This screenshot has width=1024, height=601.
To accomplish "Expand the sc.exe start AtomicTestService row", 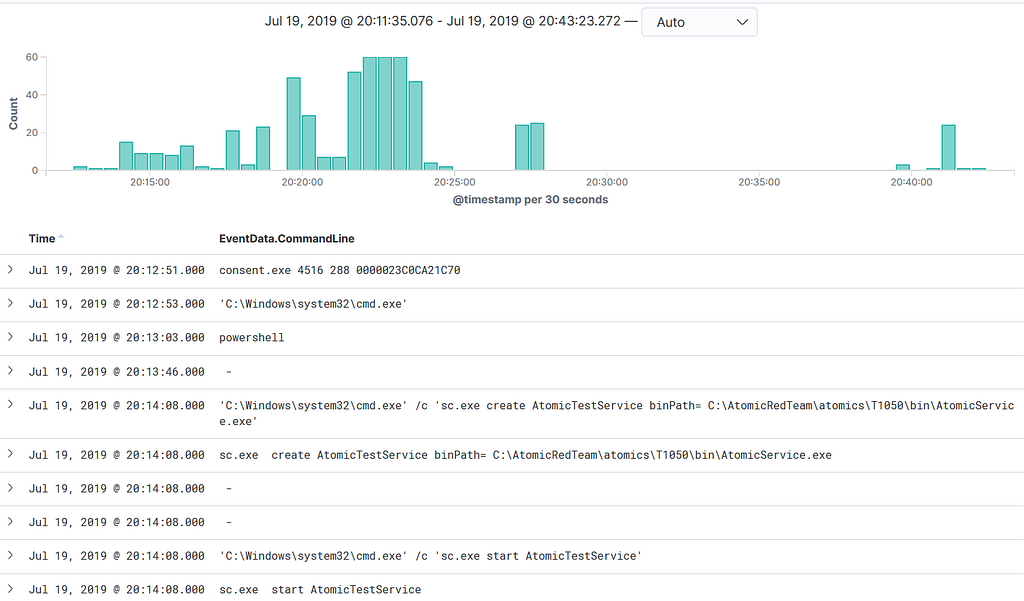I will tap(10, 589).
